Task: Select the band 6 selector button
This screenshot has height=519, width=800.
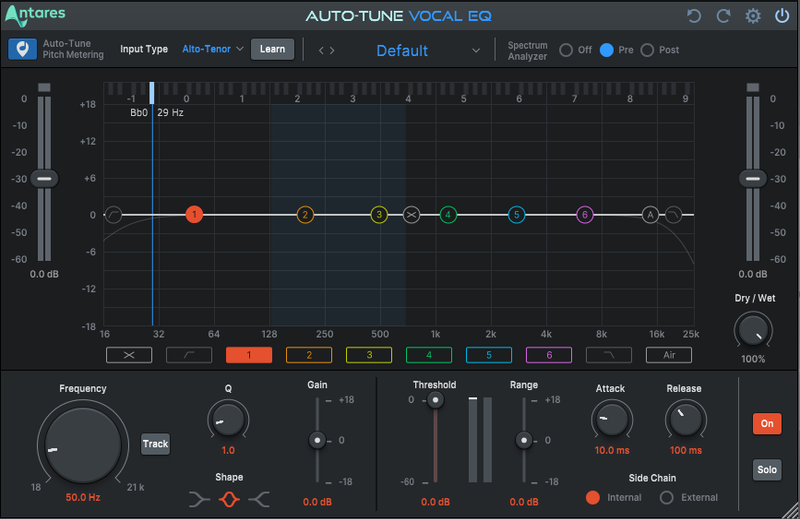Action: 549,355
